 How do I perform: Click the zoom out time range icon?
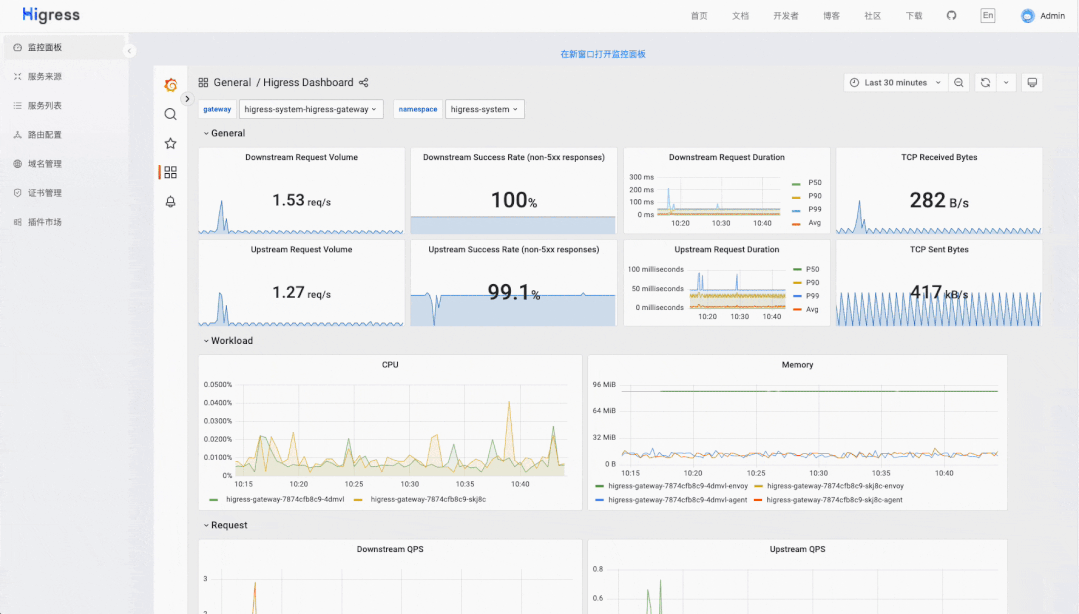coord(959,83)
